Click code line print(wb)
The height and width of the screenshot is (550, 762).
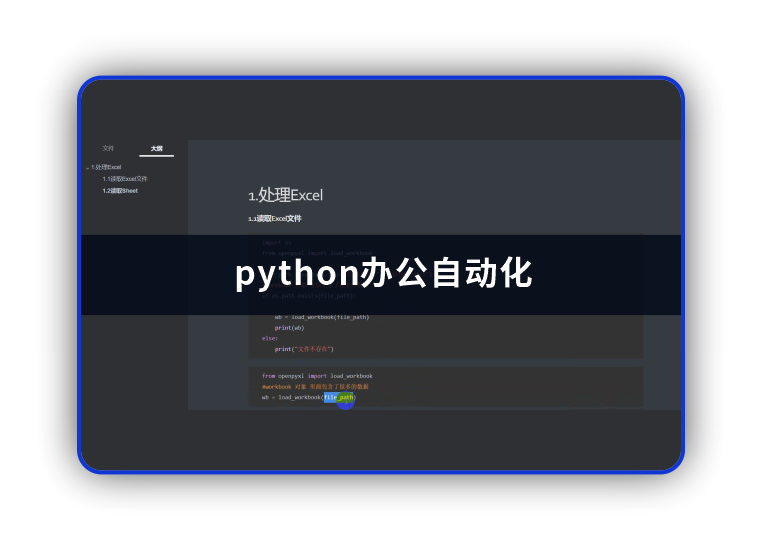[289, 328]
